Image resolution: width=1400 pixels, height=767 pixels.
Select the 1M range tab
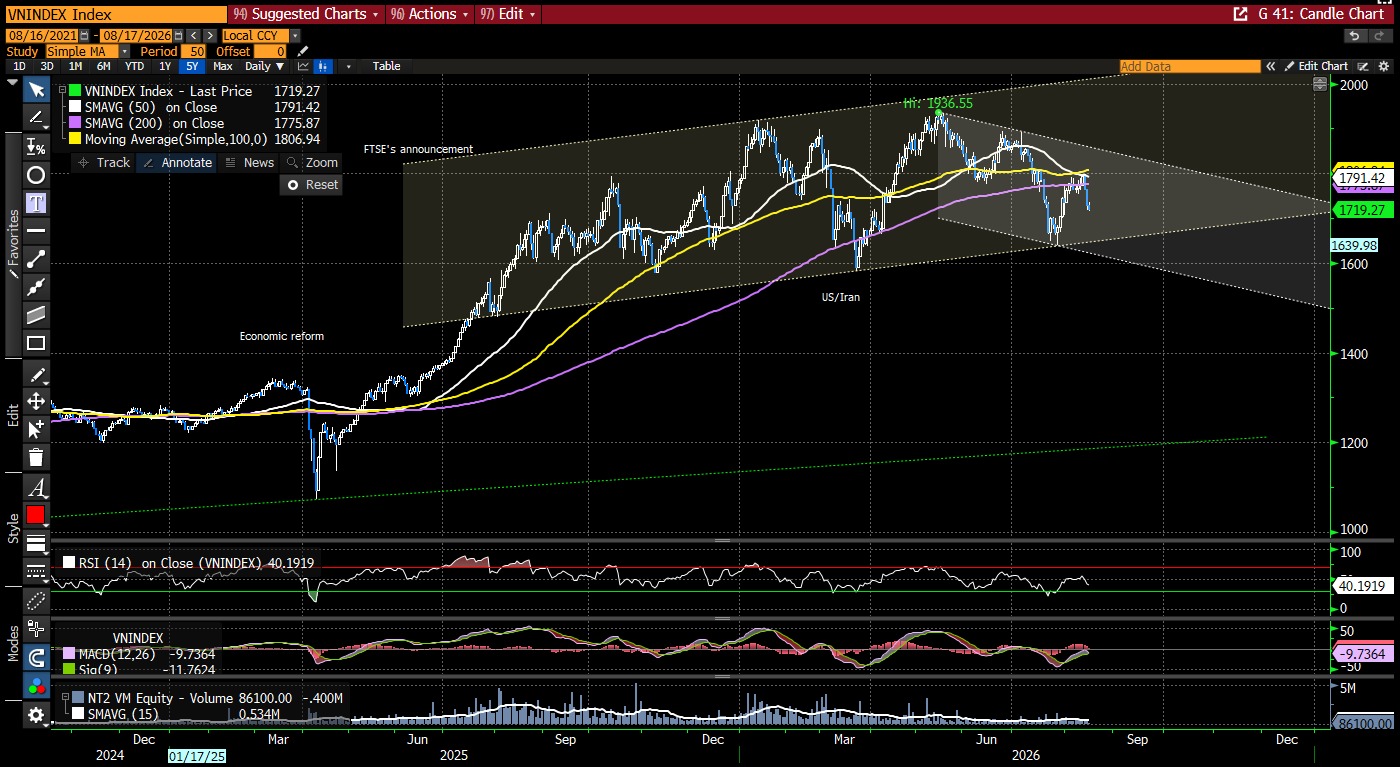pos(75,66)
